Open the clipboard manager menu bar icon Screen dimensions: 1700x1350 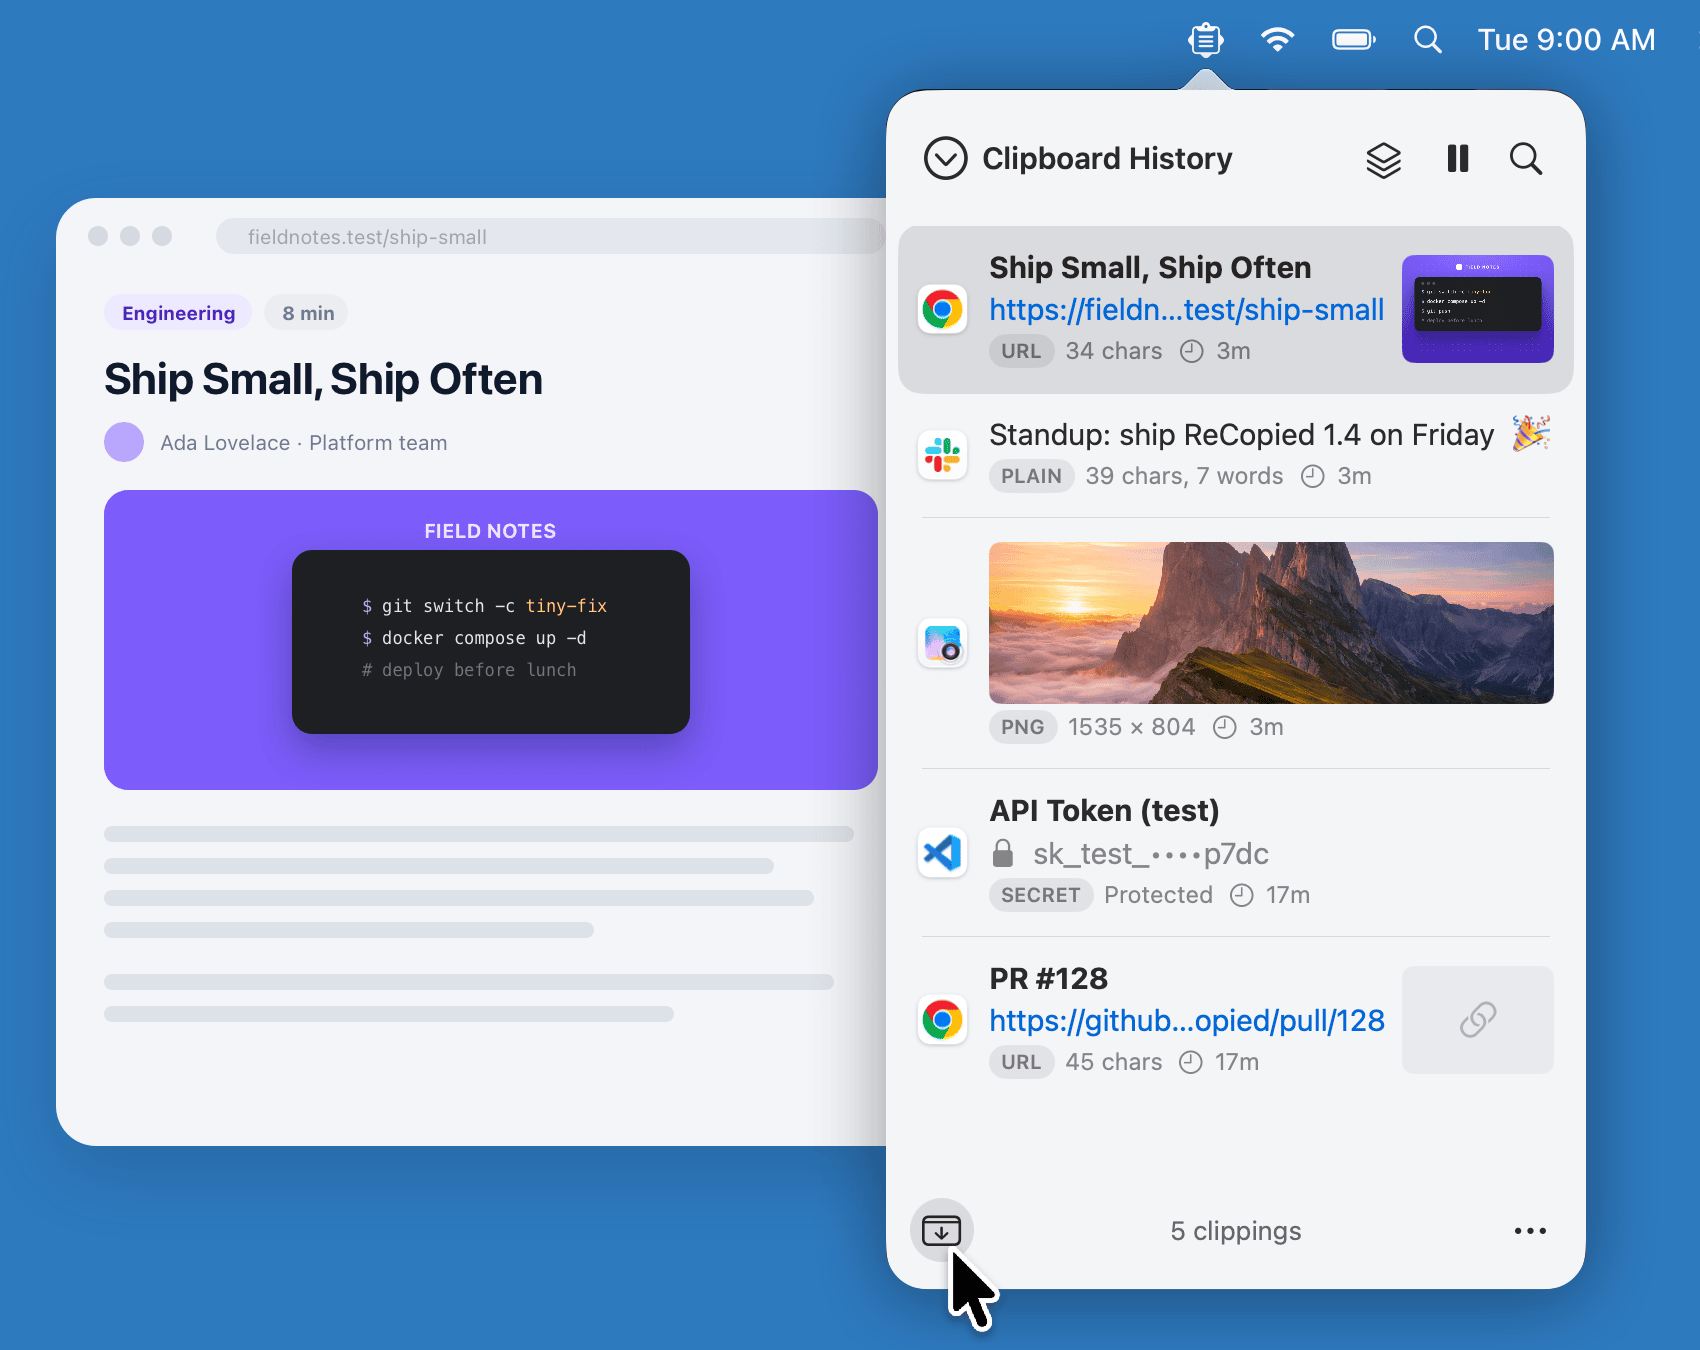pyautogui.click(x=1206, y=40)
